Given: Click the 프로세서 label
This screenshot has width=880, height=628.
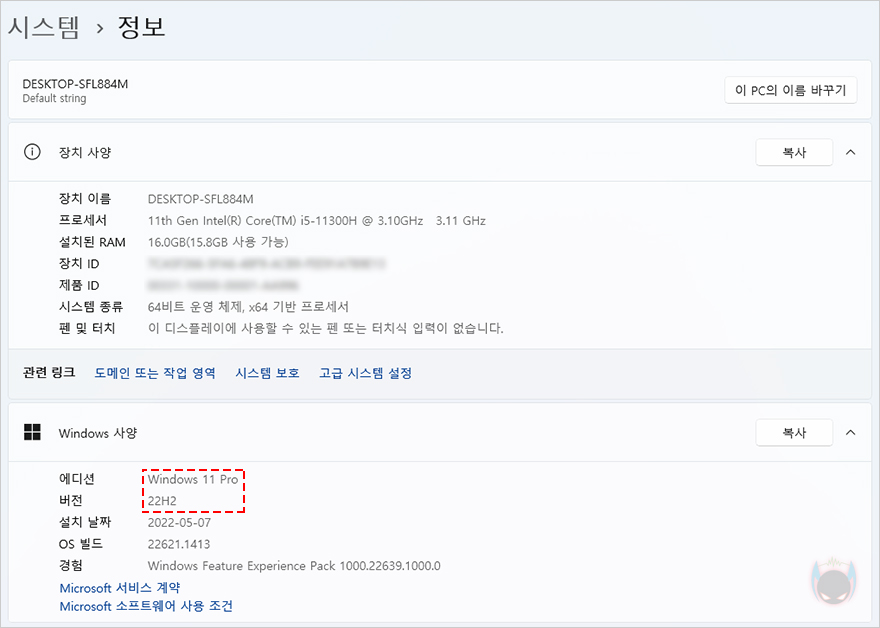Looking at the screenshot, I should click(x=82, y=220).
